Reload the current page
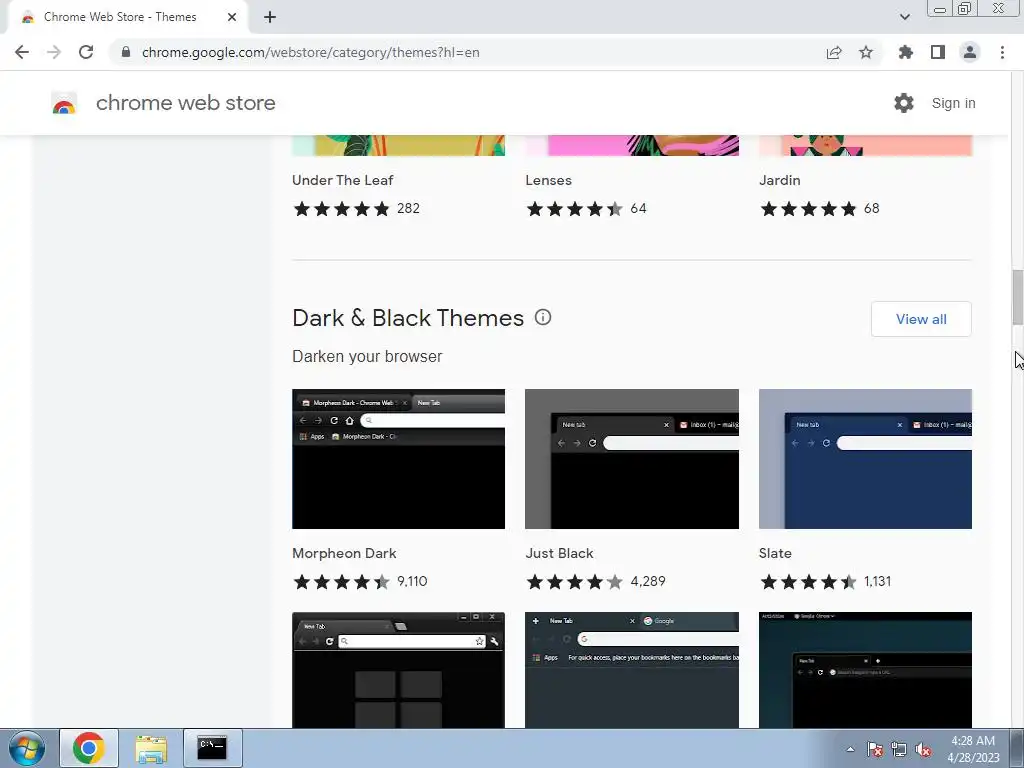 [86, 52]
